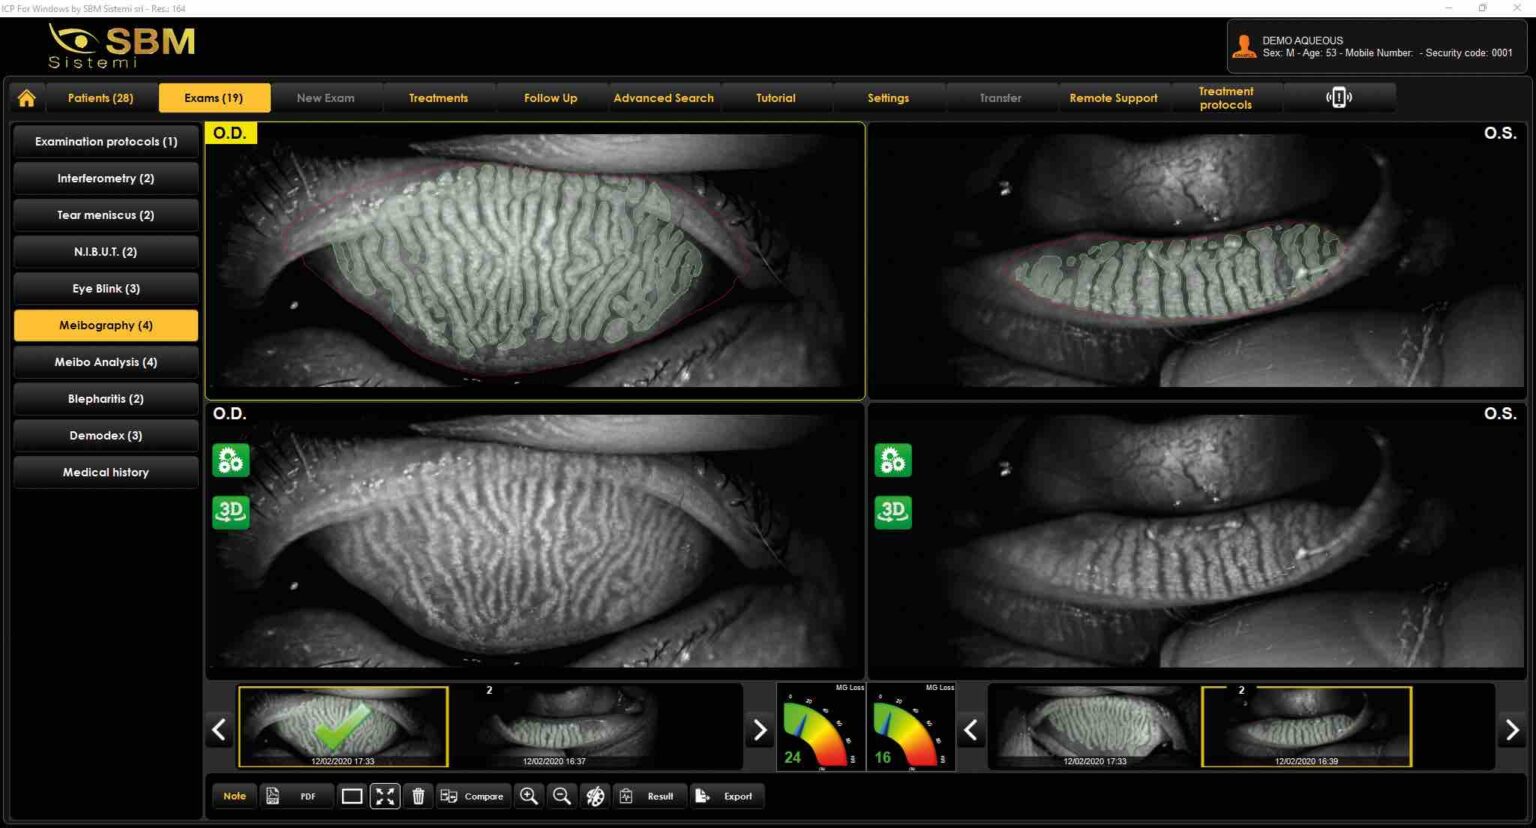Image resolution: width=1536 pixels, height=828 pixels.
Task: Click the zoom in magnifier icon
Action: point(529,796)
